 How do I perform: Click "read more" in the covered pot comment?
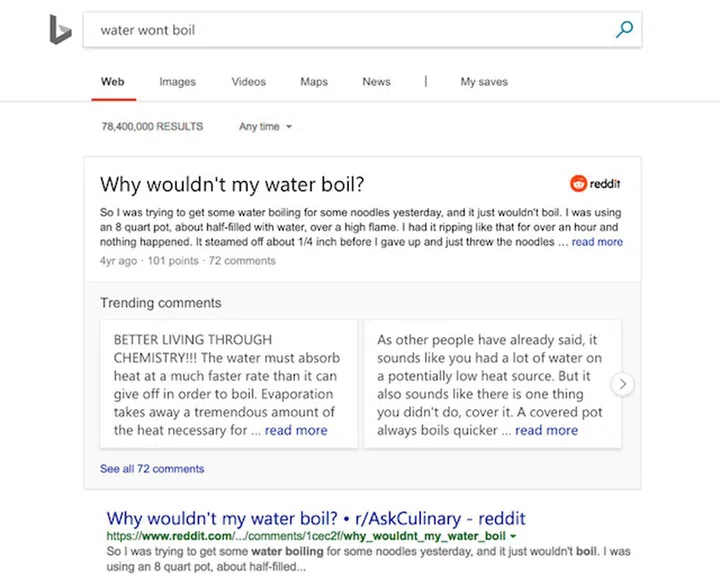click(x=546, y=430)
